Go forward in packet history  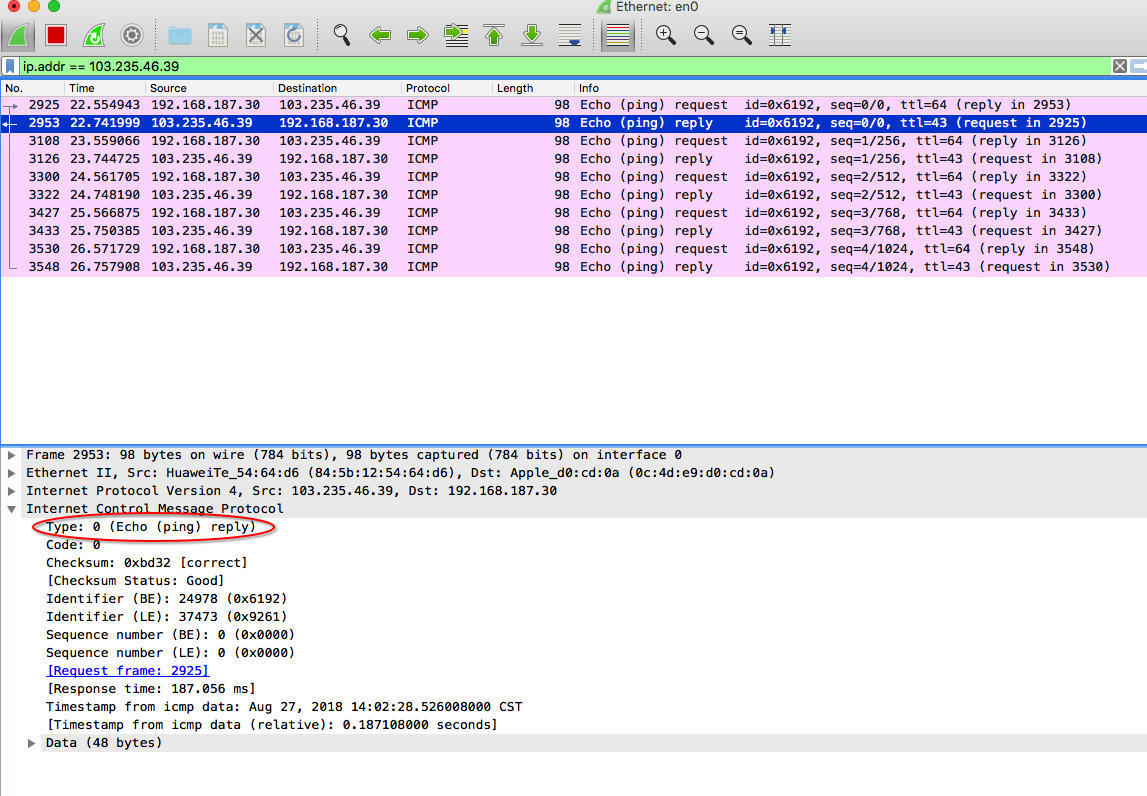[418, 34]
